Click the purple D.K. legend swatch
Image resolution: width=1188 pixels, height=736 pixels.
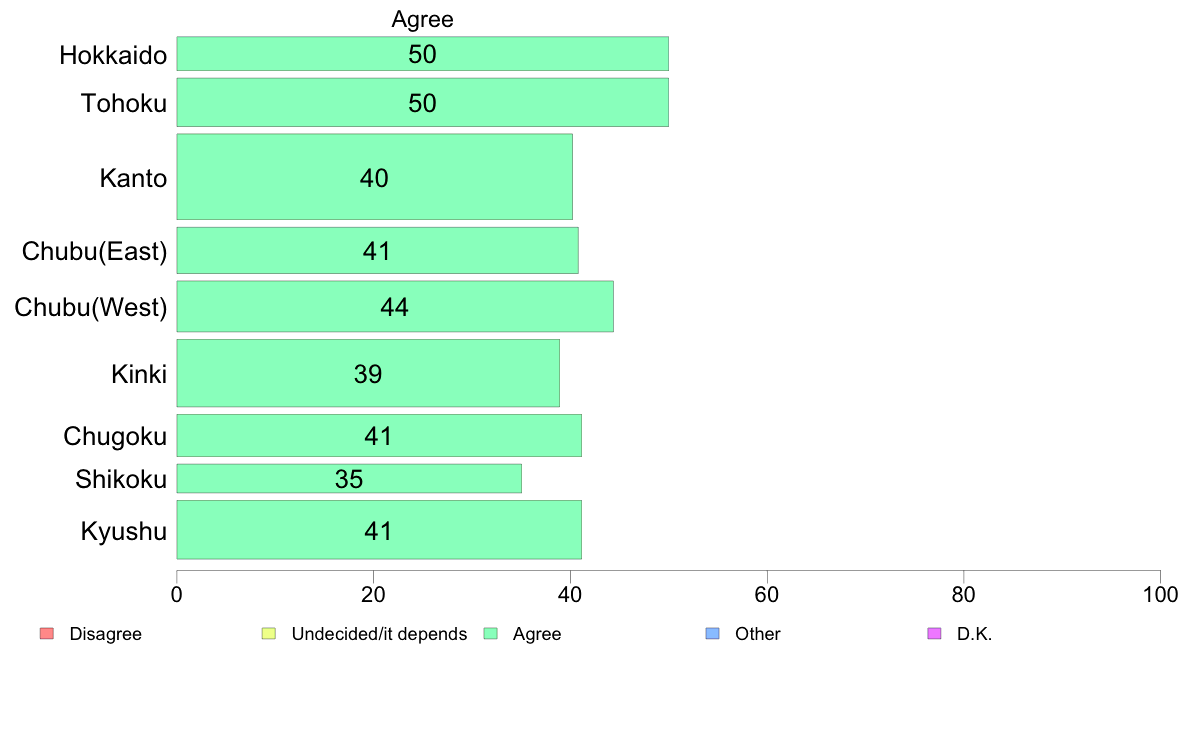click(x=934, y=634)
